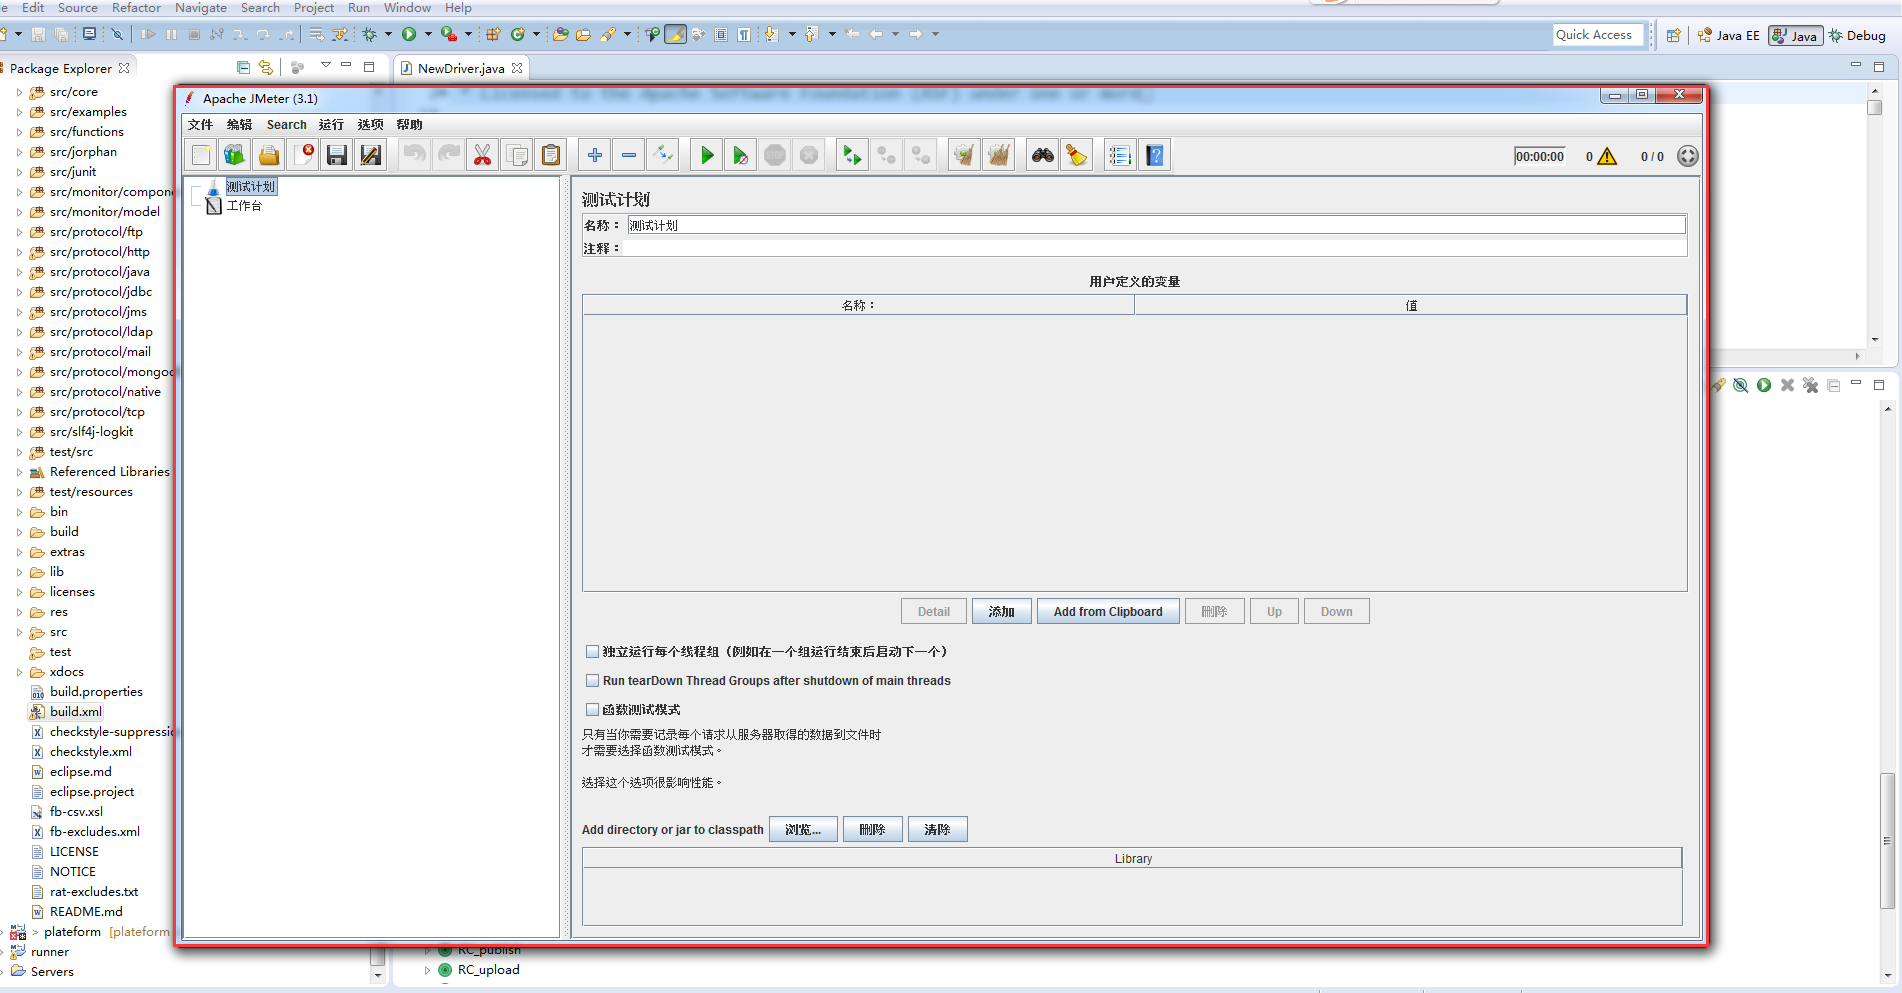Click the 浏览... button for classpath

(803, 830)
